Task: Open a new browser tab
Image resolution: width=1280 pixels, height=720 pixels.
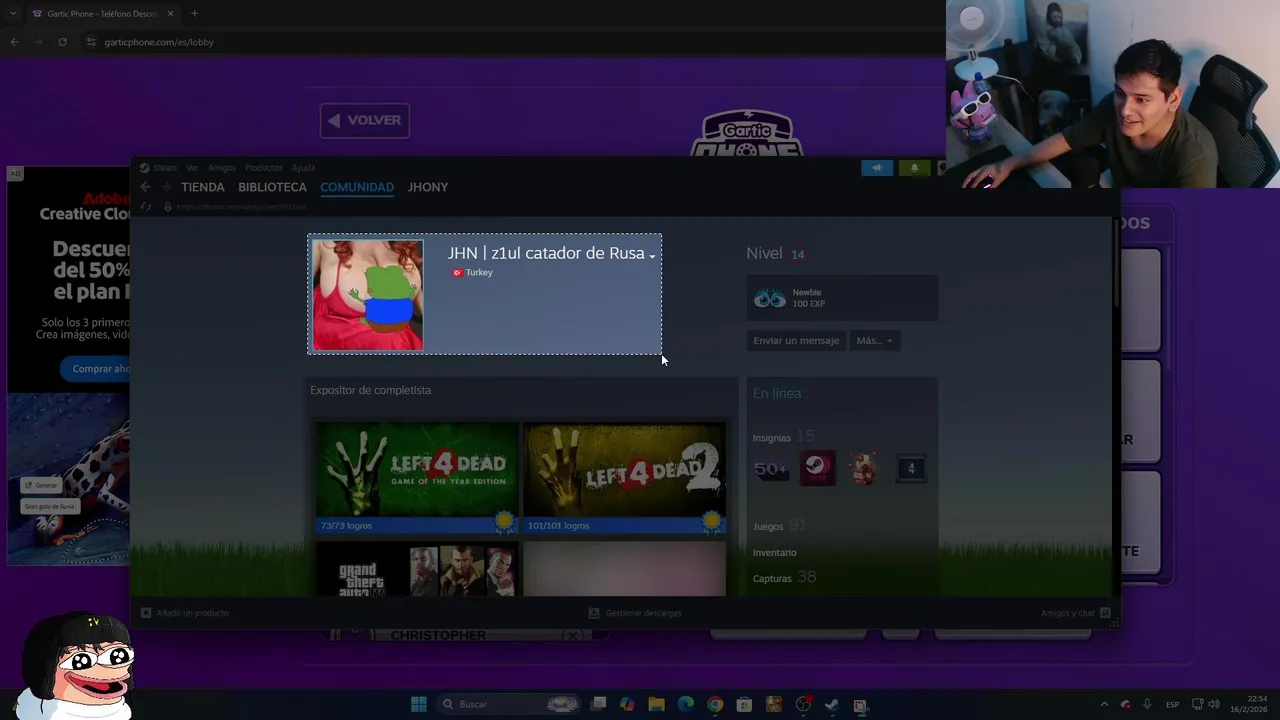Action: point(194,14)
